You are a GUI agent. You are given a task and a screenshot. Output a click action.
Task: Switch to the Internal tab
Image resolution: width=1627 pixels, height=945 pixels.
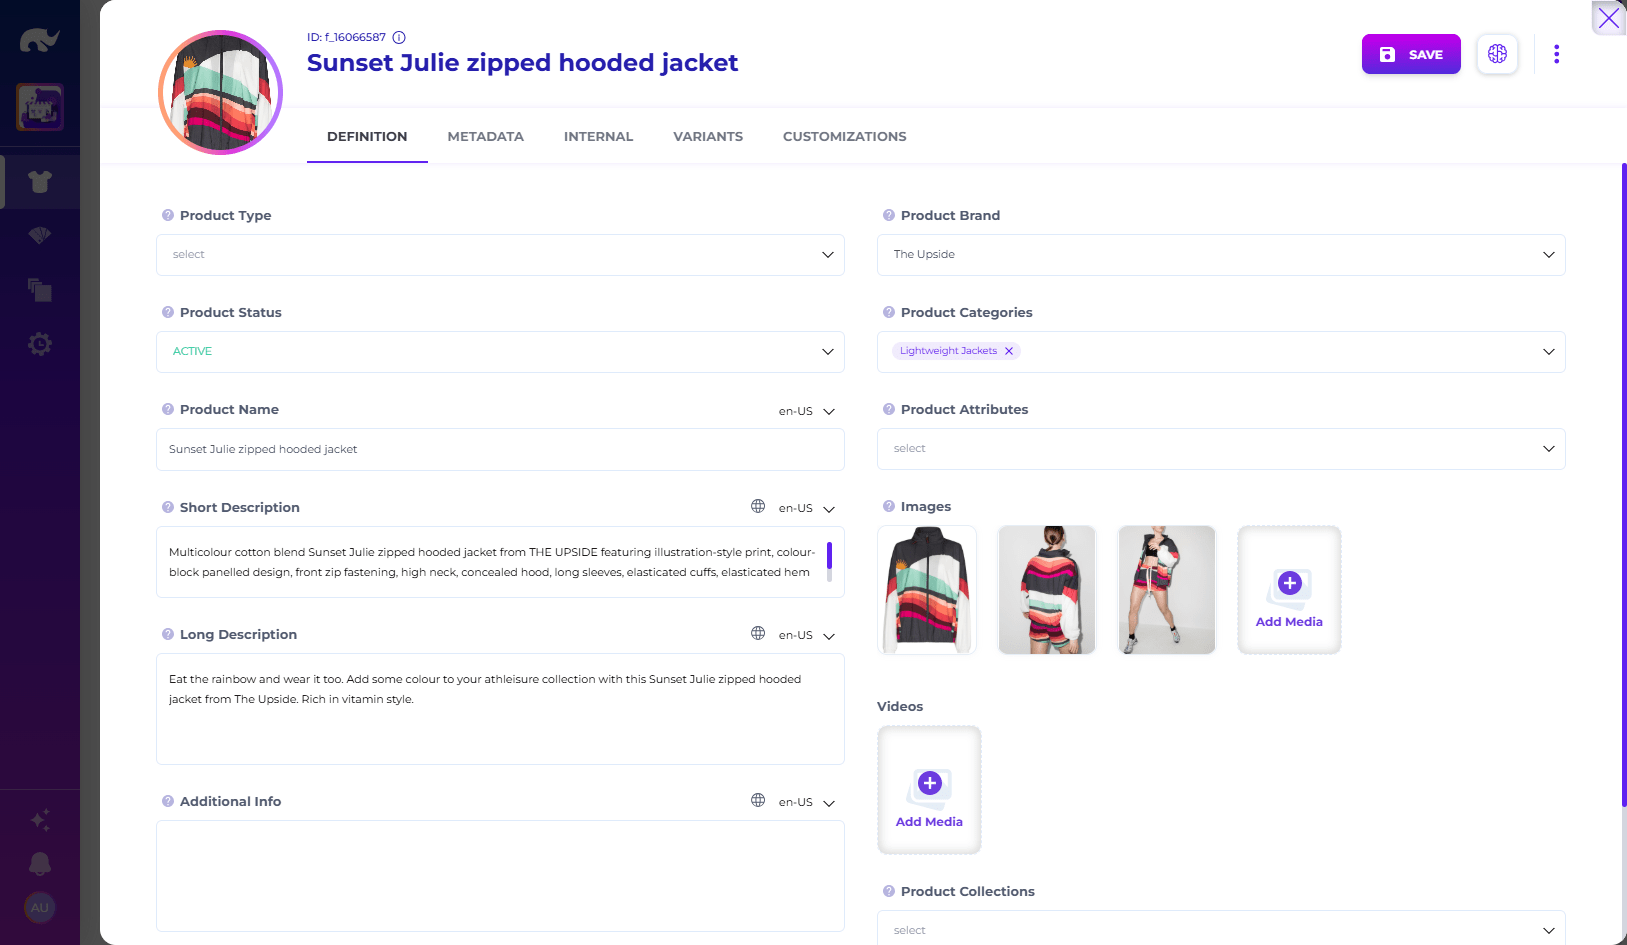pos(598,136)
